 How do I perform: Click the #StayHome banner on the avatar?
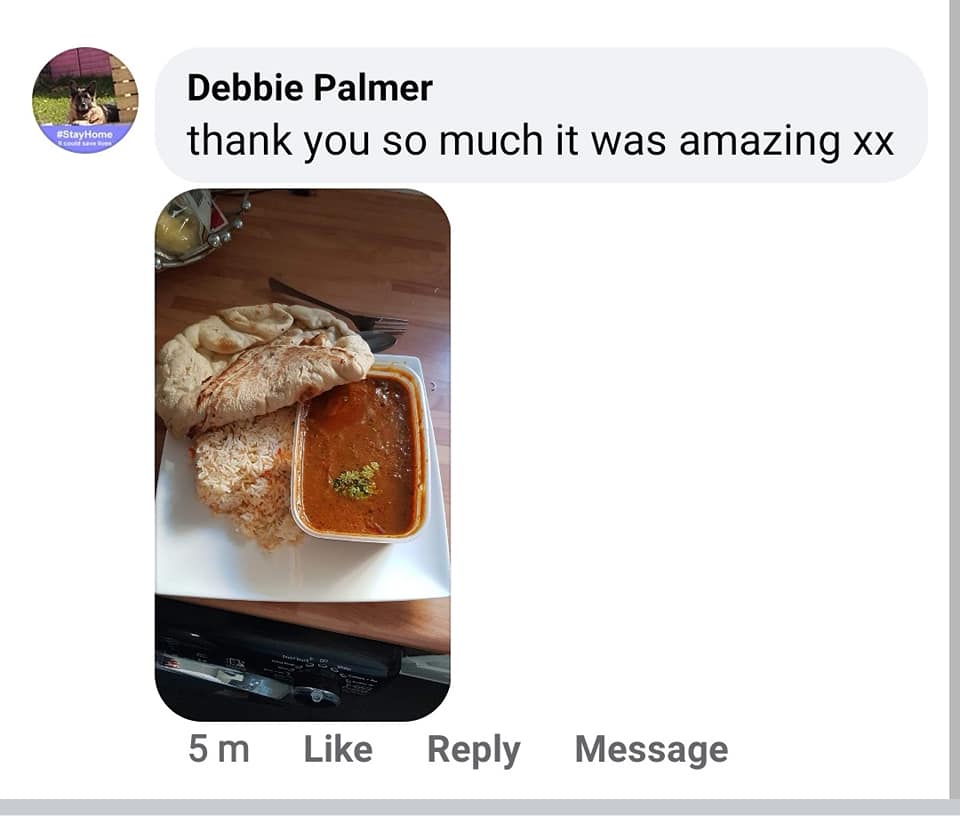pyautogui.click(x=85, y=137)
